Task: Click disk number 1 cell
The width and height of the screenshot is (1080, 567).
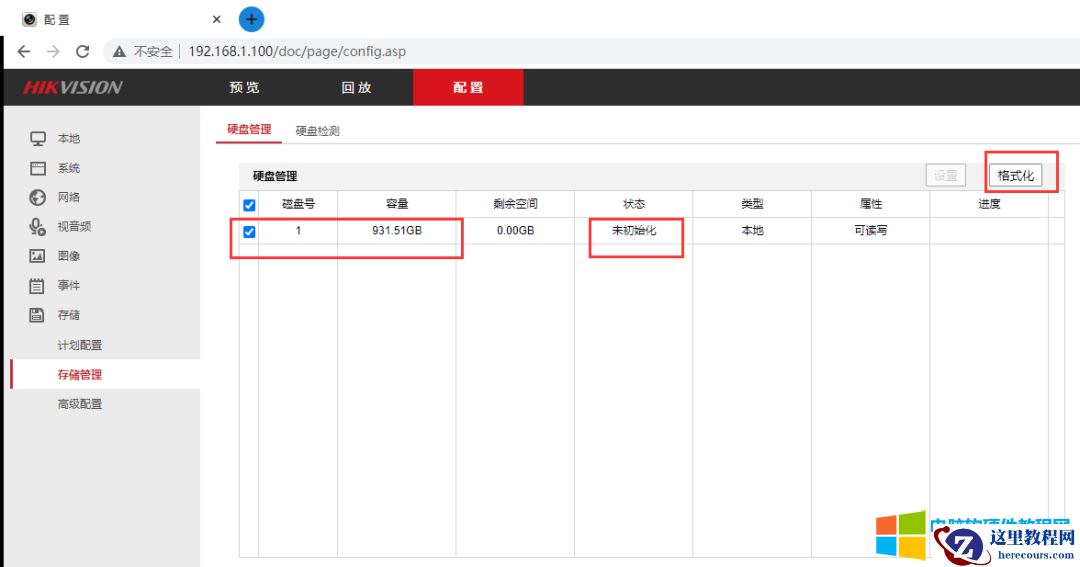Action: coord(298,230)
